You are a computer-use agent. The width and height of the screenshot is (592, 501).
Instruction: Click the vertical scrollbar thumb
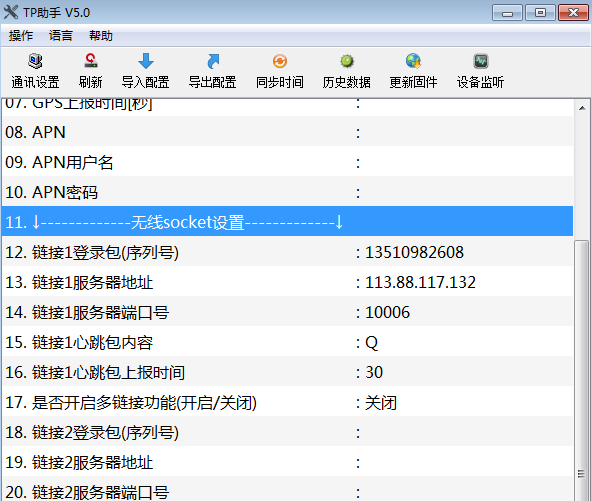[582, 370]
